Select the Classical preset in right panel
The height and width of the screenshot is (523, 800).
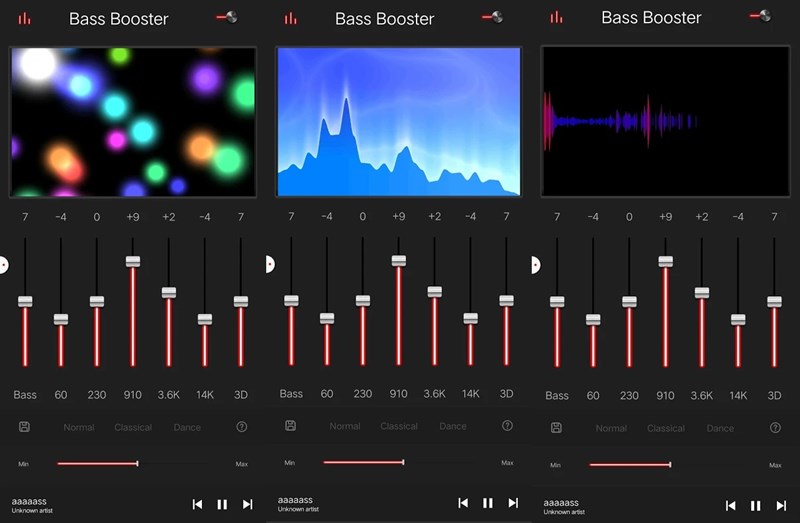click(666, 428)
